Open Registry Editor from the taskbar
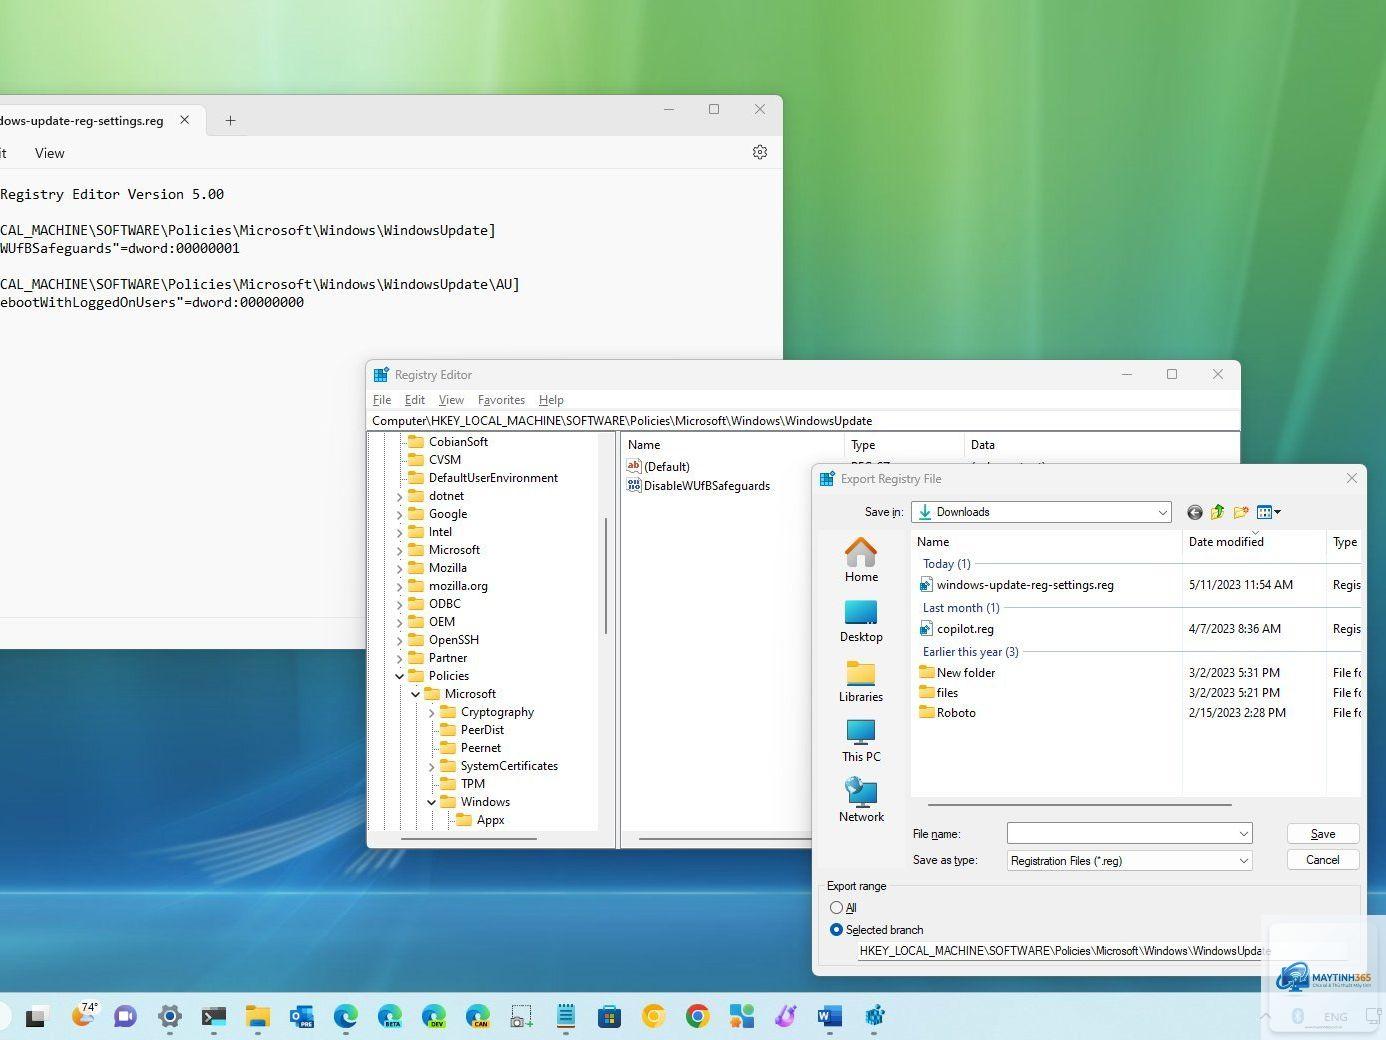This screenshot has width=1386, height=1040. pyautogui.click(x=874, y=1017)
